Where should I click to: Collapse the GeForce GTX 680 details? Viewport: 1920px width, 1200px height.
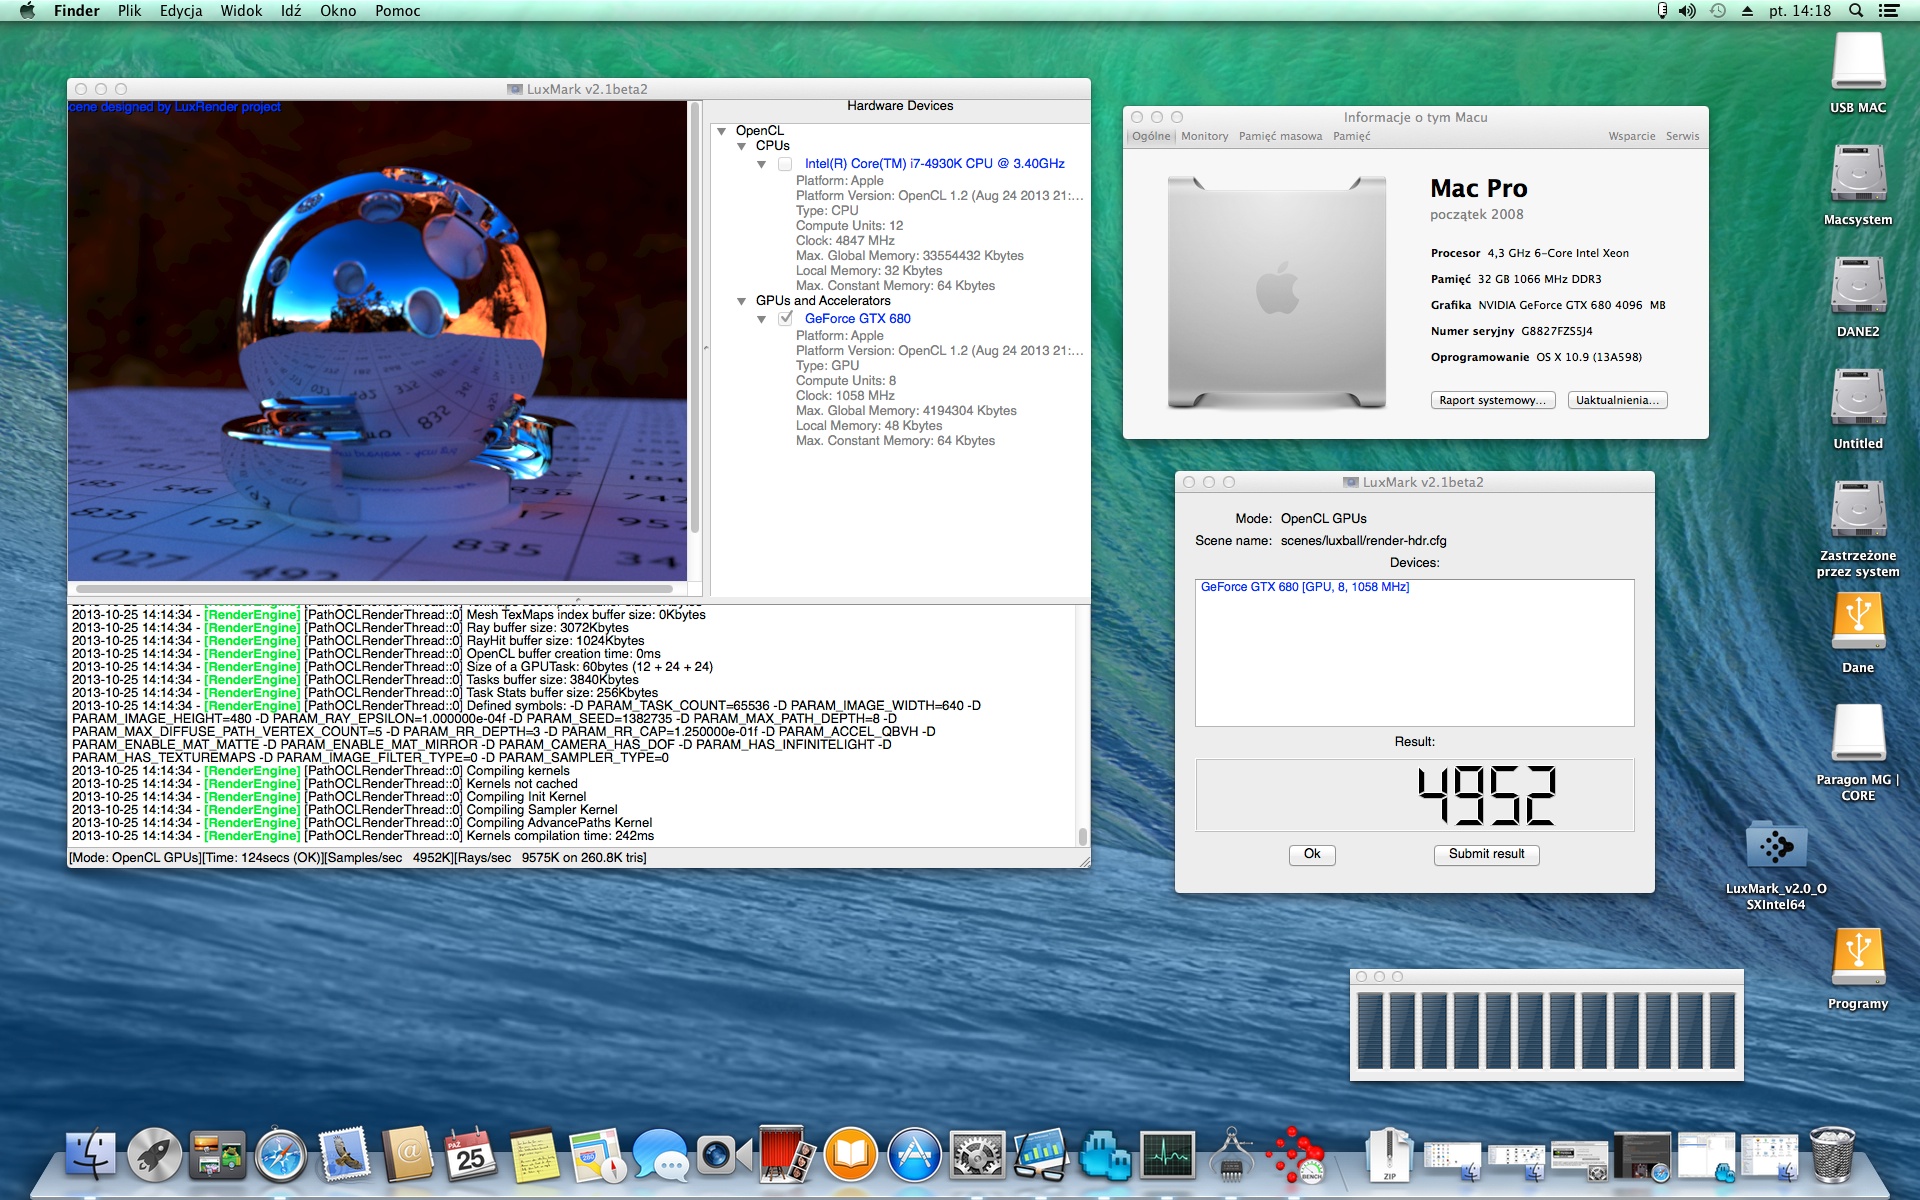tap(761, 319)
